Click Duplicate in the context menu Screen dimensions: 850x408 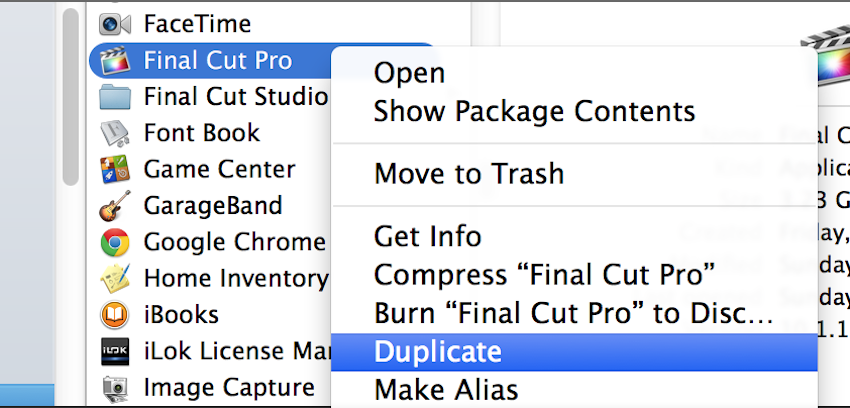point(437,351)
